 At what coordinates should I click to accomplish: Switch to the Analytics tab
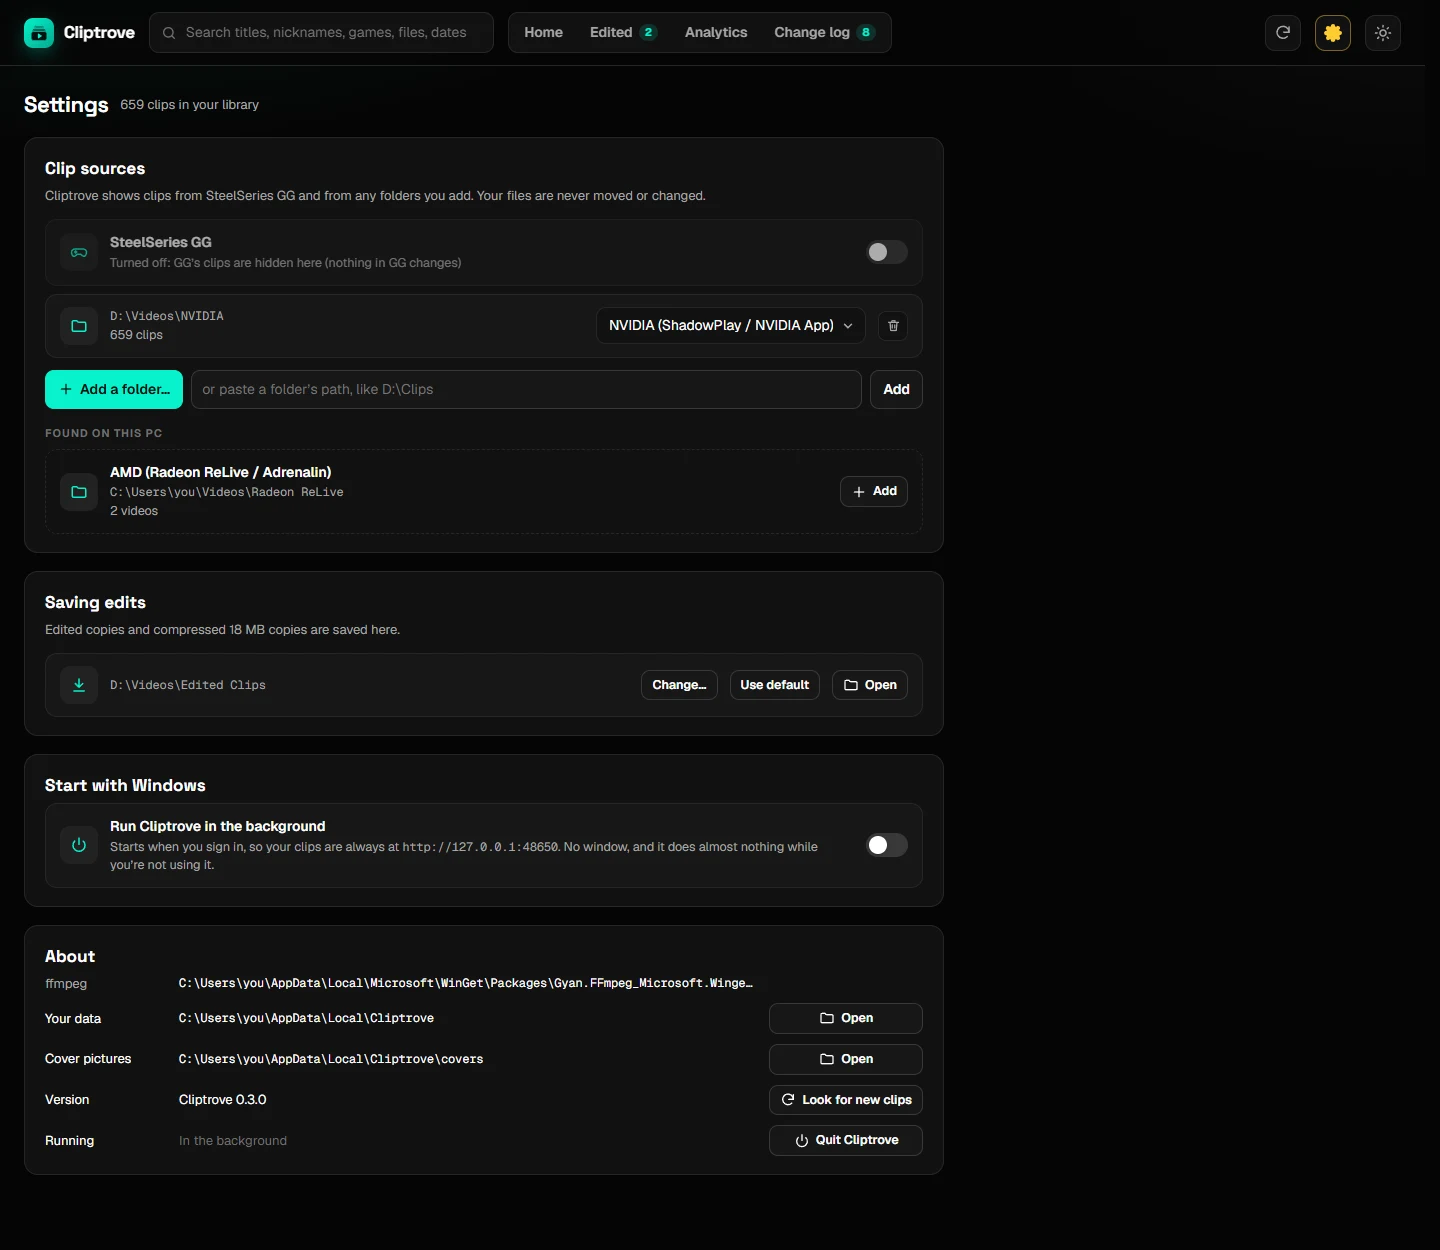(716, 33)
